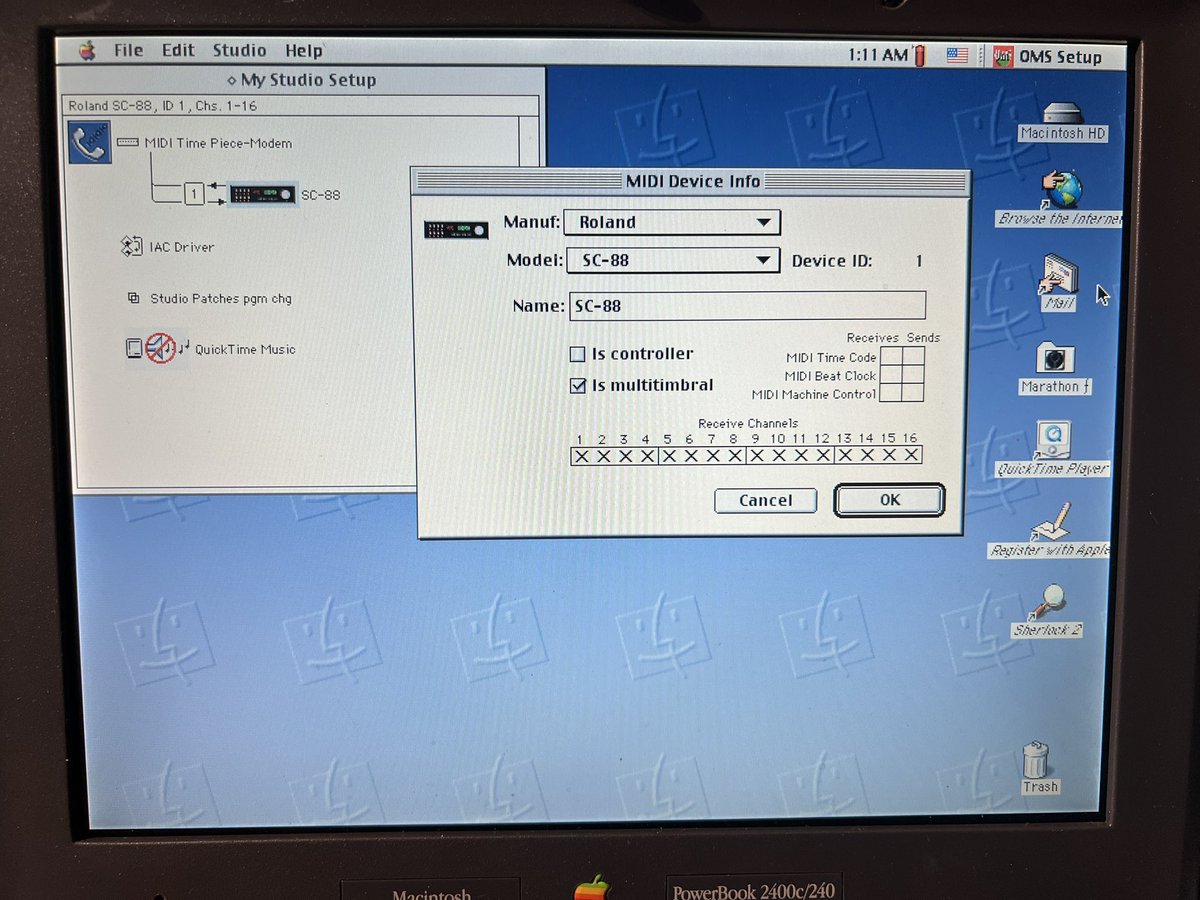Click the computer icon left of QuickTime Music

(134, 348)
